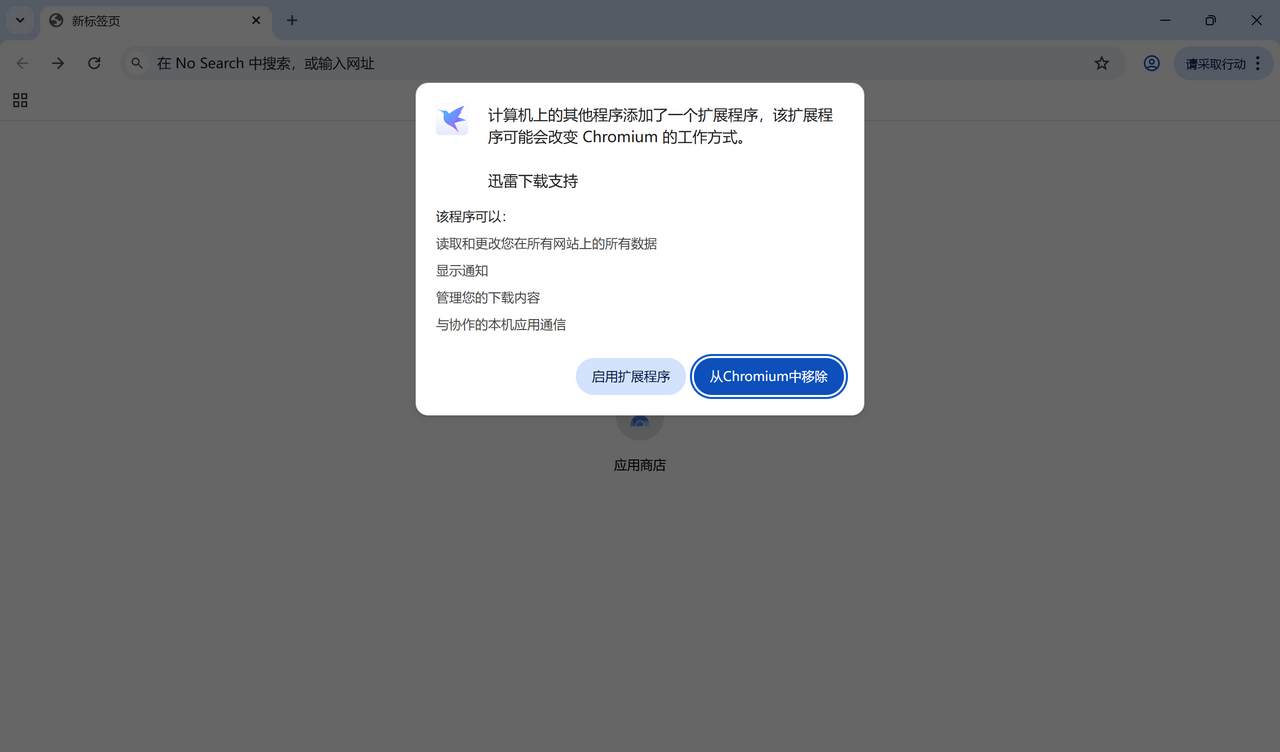Click the forward navigation arrow
Viewport: 1280px width, 752px height.
point(58,62)
